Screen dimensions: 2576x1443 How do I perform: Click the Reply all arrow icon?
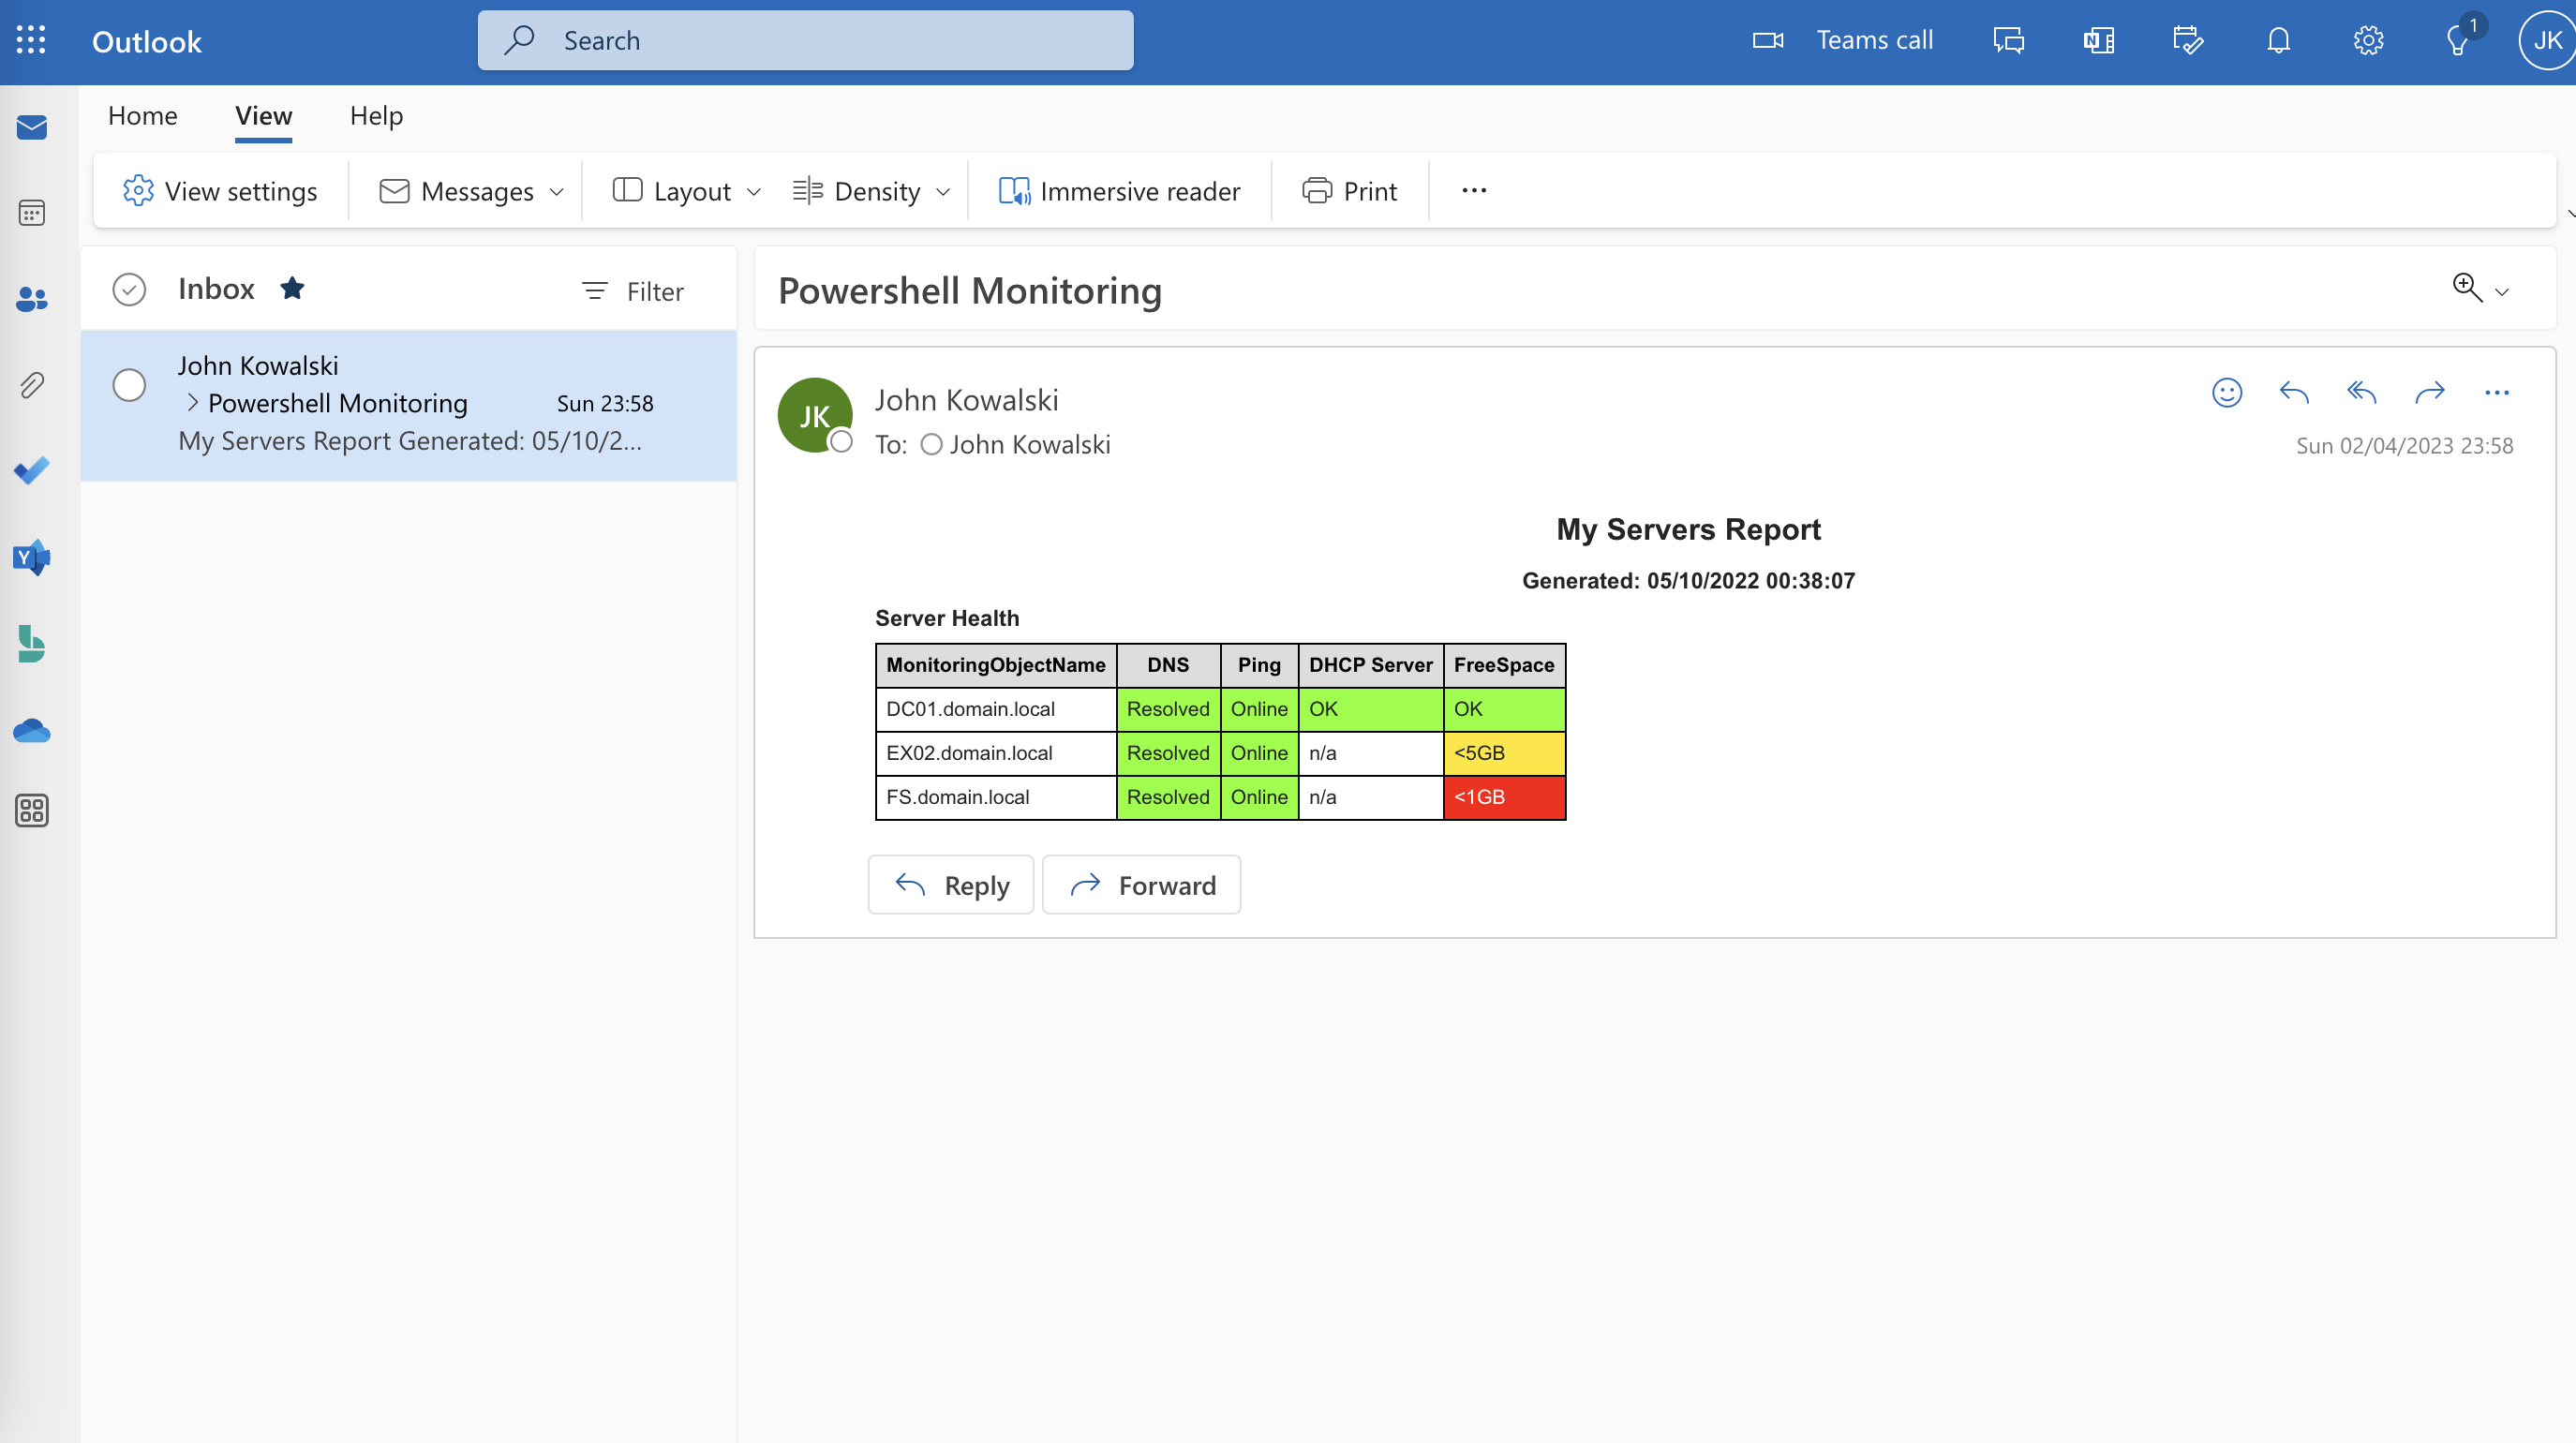point(2361,393)
